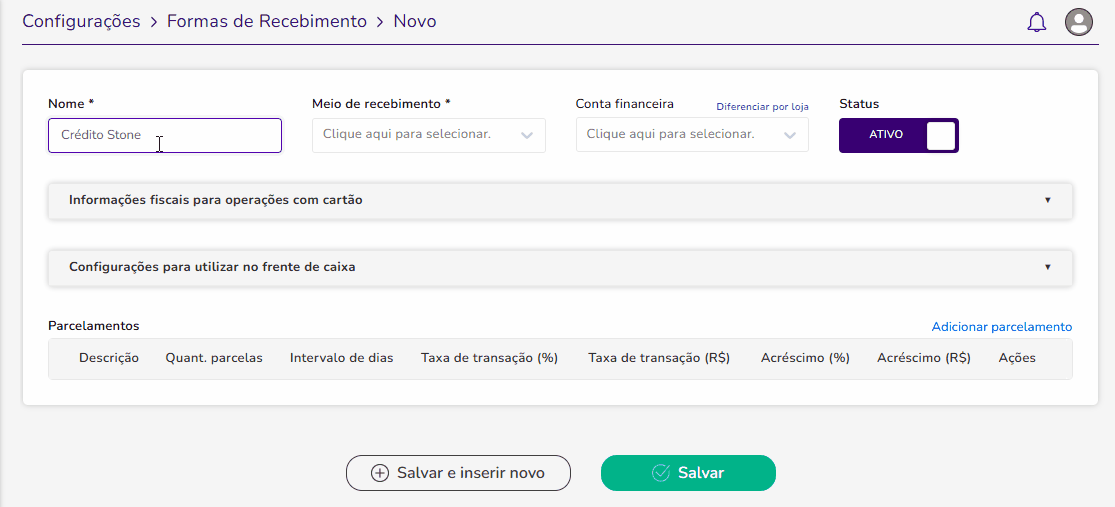The height and width of the screenshot is (507, 1115).
Task: Click chevron arrow in Conta financeira field
Action: (790, 136)
